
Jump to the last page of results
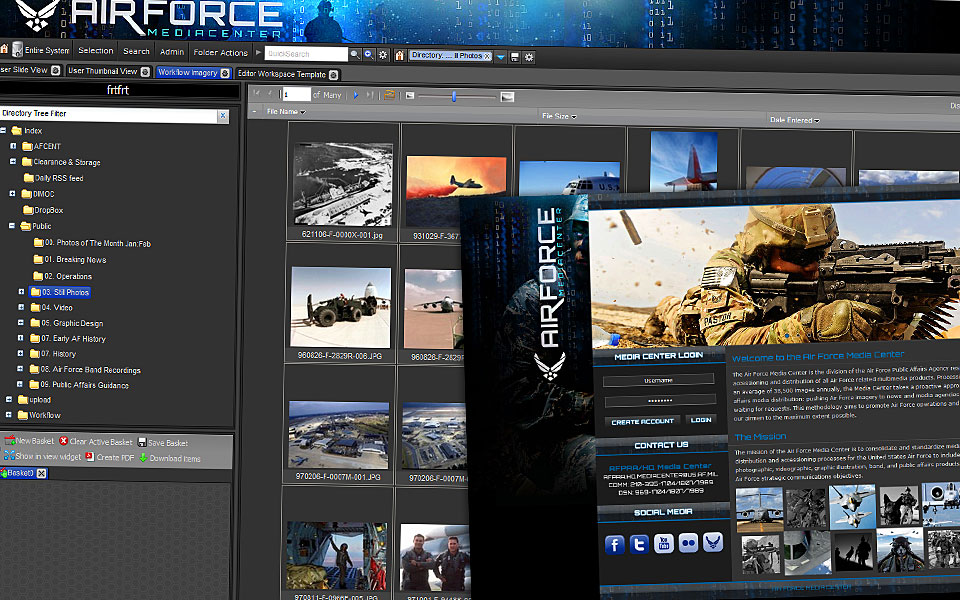tap(369, 95)
